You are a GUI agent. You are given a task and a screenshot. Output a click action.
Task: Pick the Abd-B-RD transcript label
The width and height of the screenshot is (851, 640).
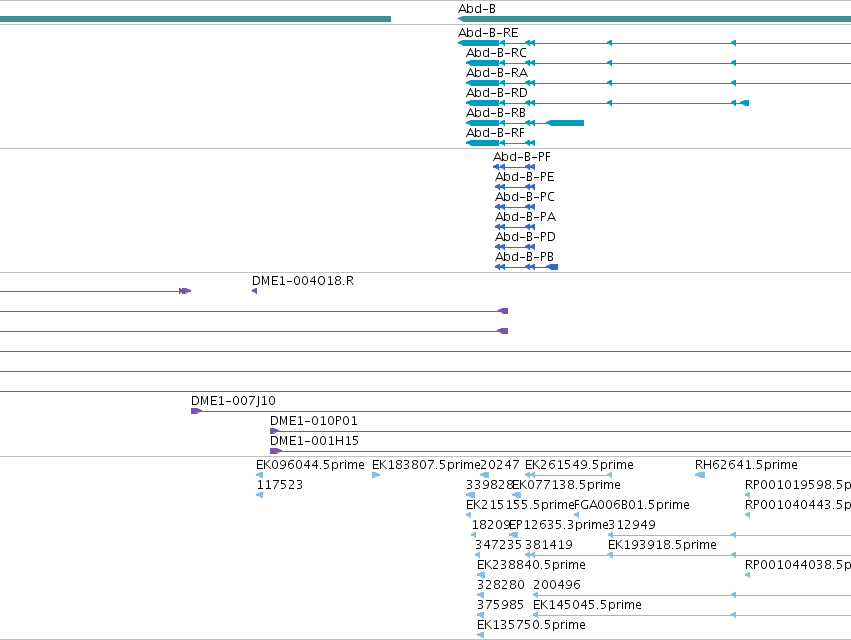497,93
